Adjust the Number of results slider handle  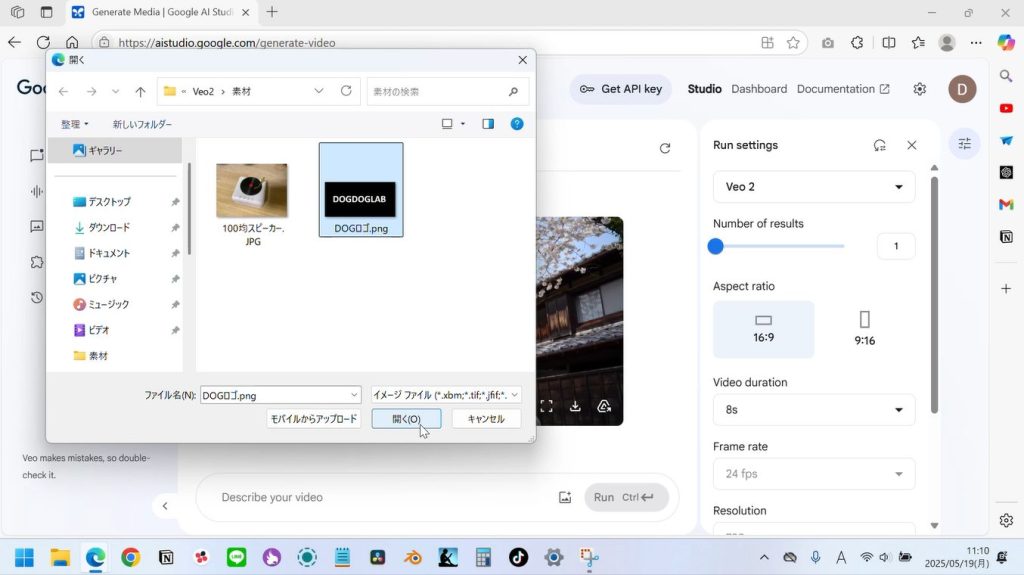[716, 246]
